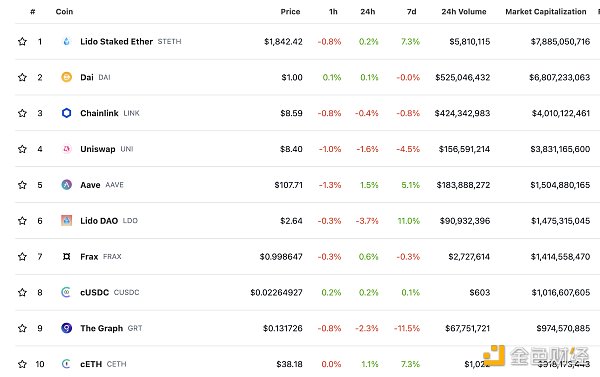600x377 pixels.
Task: Open the cETH coin name link
Action: click(x=91, y=364)
